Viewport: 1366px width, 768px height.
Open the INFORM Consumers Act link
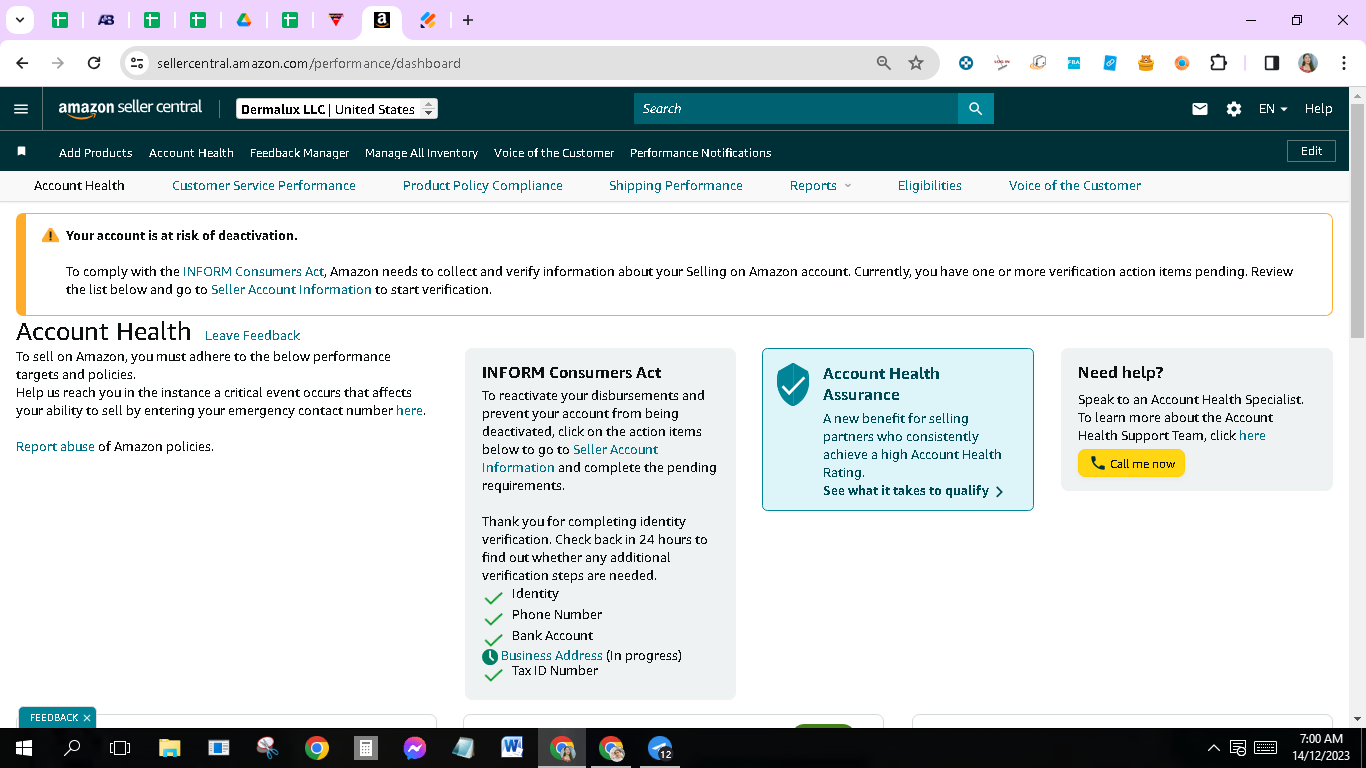(254, 272)
